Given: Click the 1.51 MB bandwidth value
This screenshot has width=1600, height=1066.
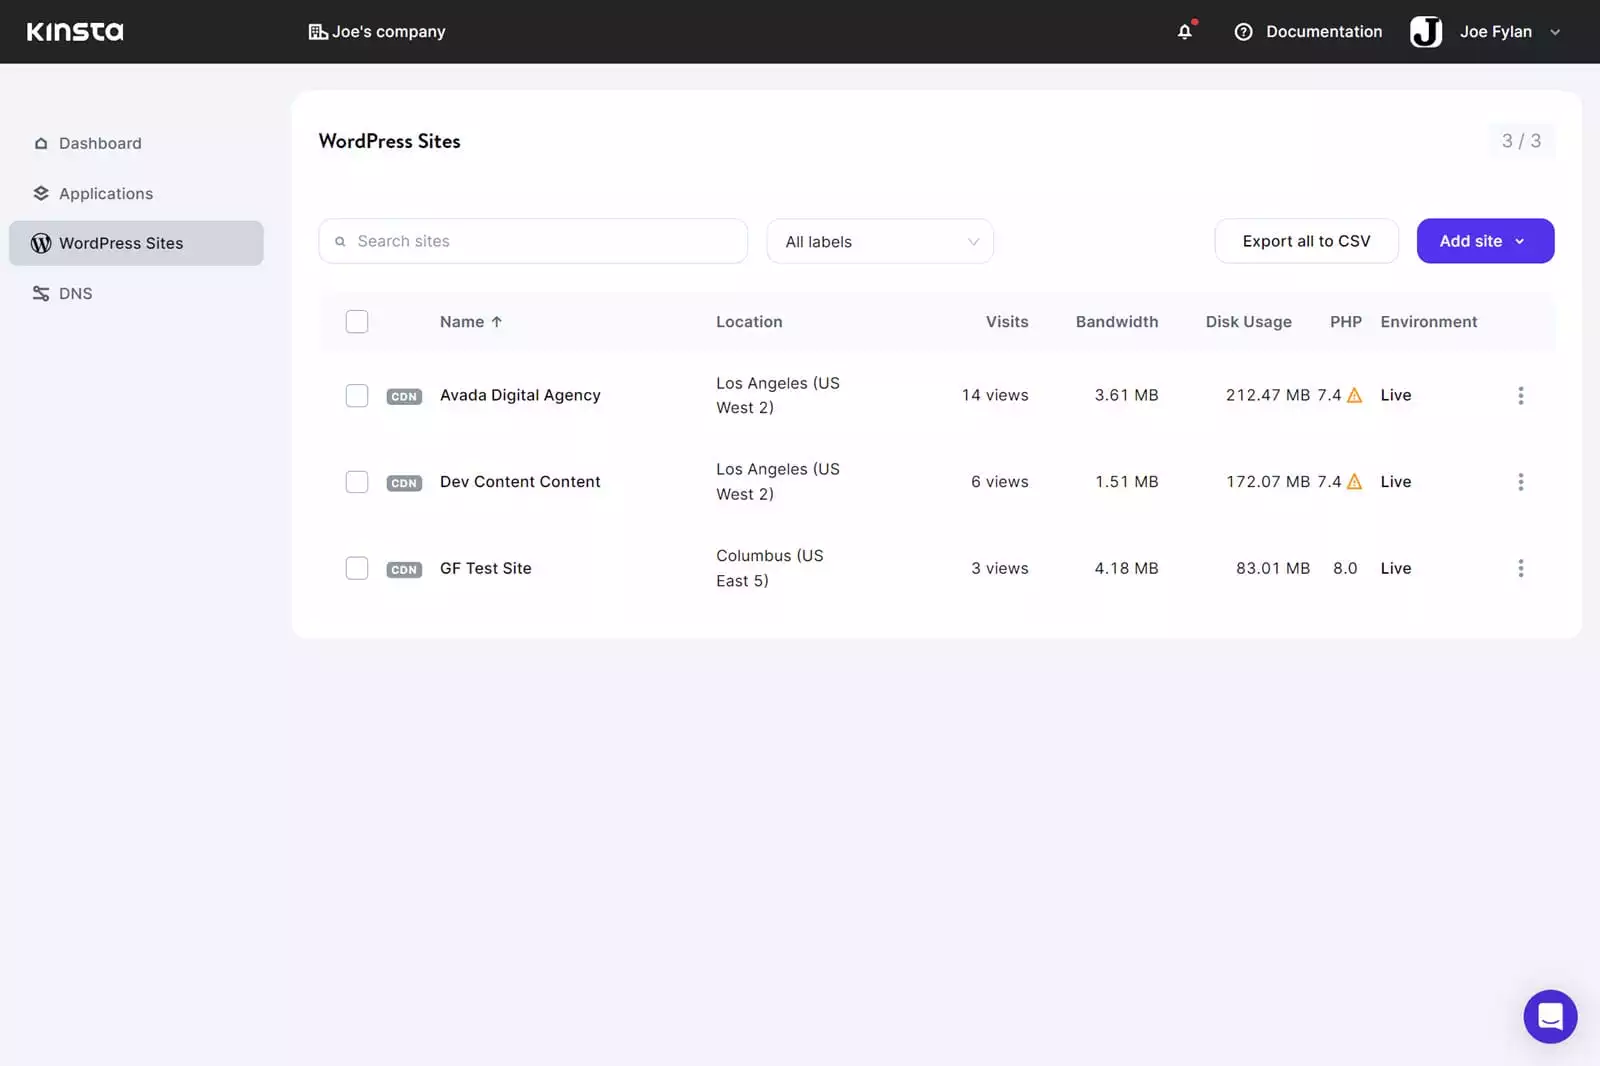Looking at the screenshot, I should pyautogui.click(x=1127, y=482).
